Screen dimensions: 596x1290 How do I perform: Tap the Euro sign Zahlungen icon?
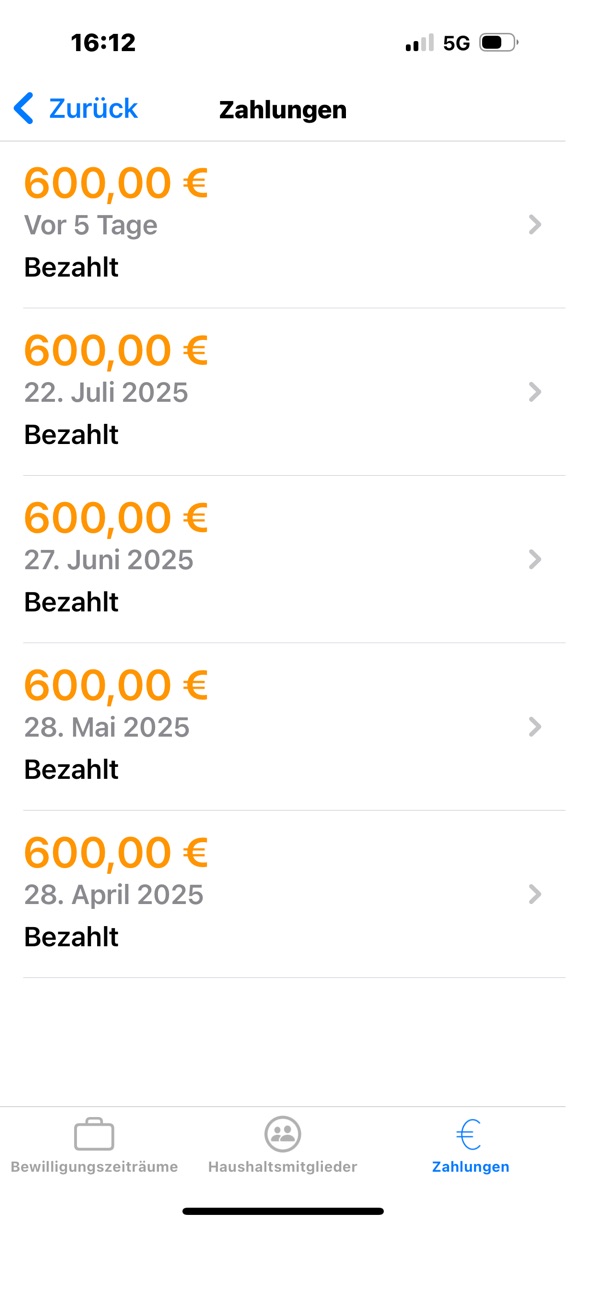[x=469, y=1134]
